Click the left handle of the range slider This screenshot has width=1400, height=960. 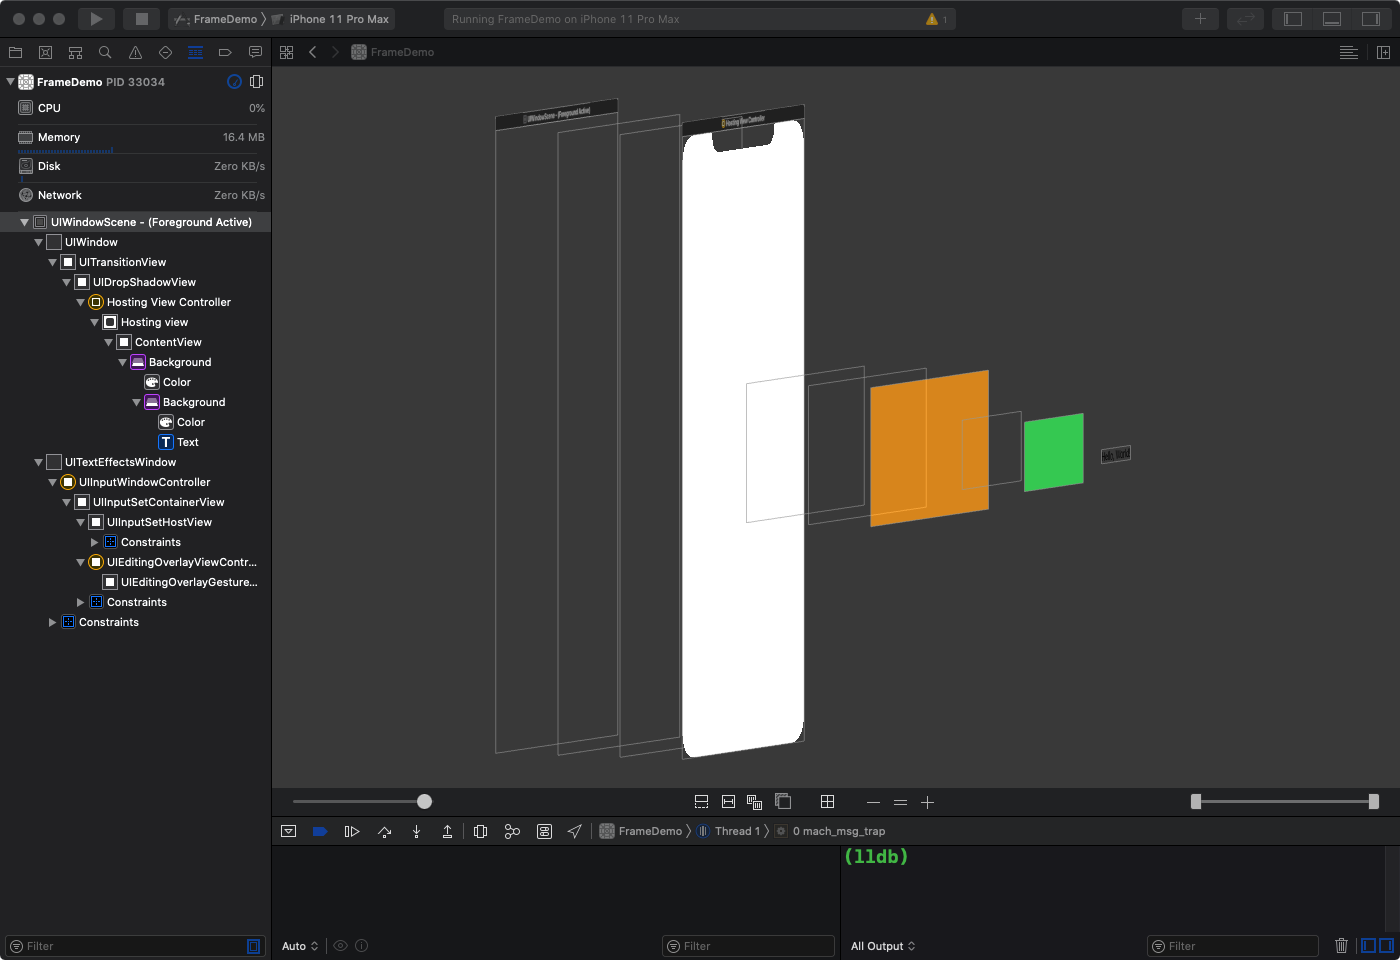point(1196,802)
